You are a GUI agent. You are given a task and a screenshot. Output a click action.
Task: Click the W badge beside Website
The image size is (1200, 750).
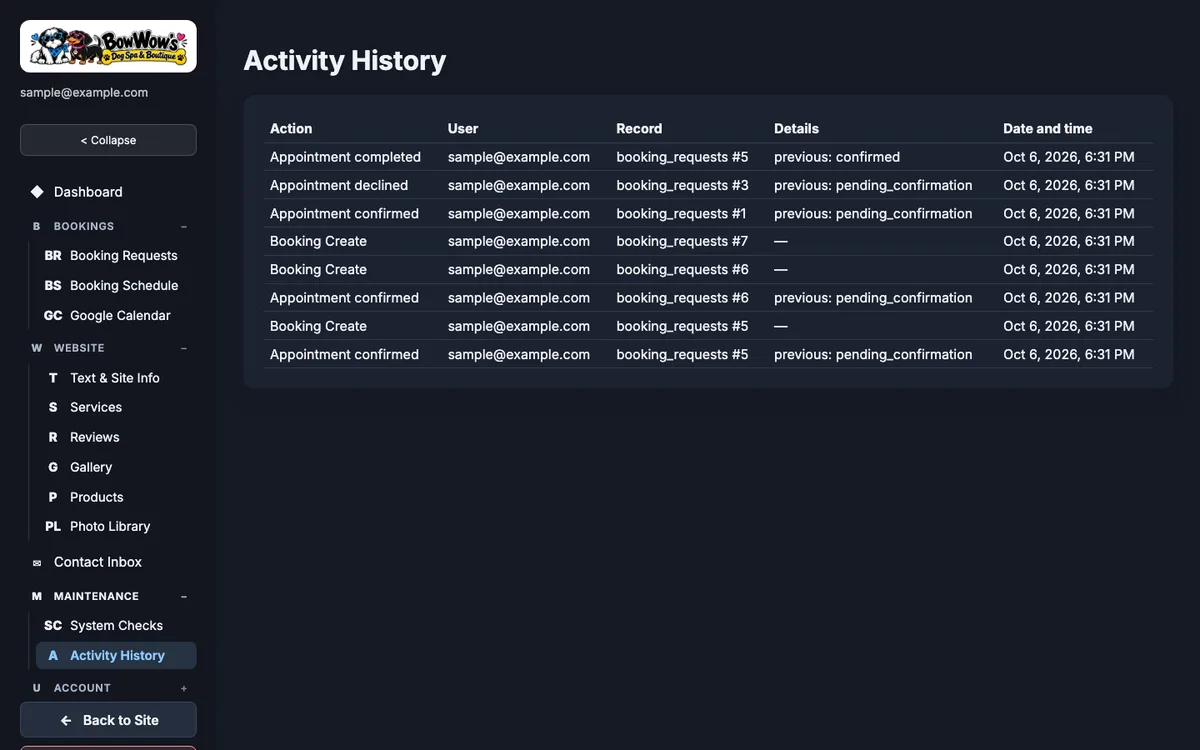tap(37, 348)
